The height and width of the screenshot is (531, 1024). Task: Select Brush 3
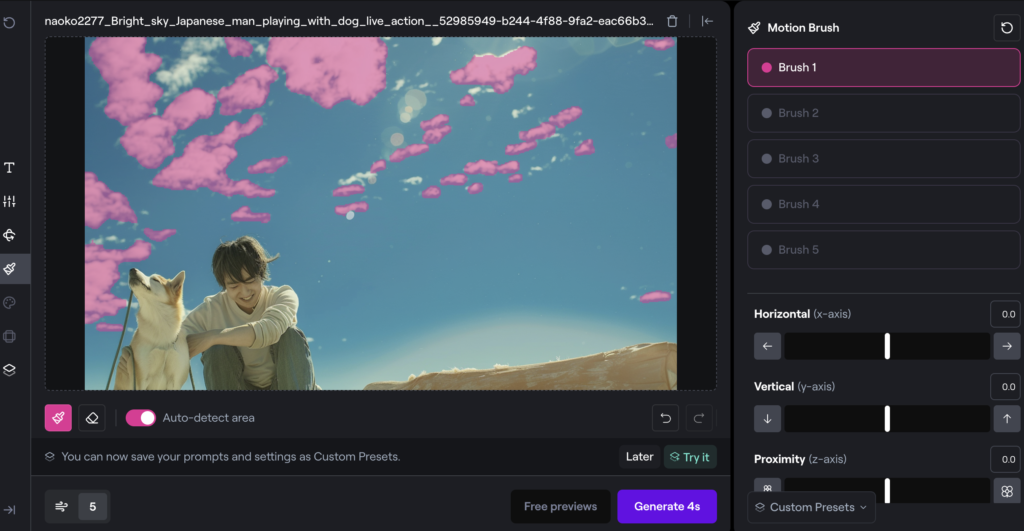[x=883, y=159]
